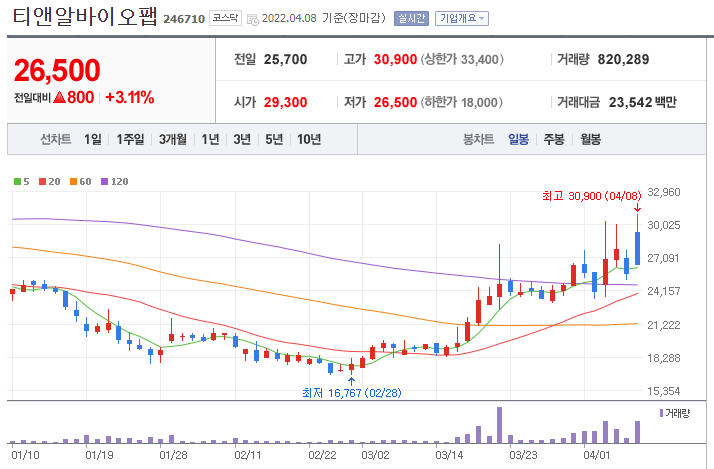Click the 24,157 price axis label
714x469 pixels.
tap(664, 291)
